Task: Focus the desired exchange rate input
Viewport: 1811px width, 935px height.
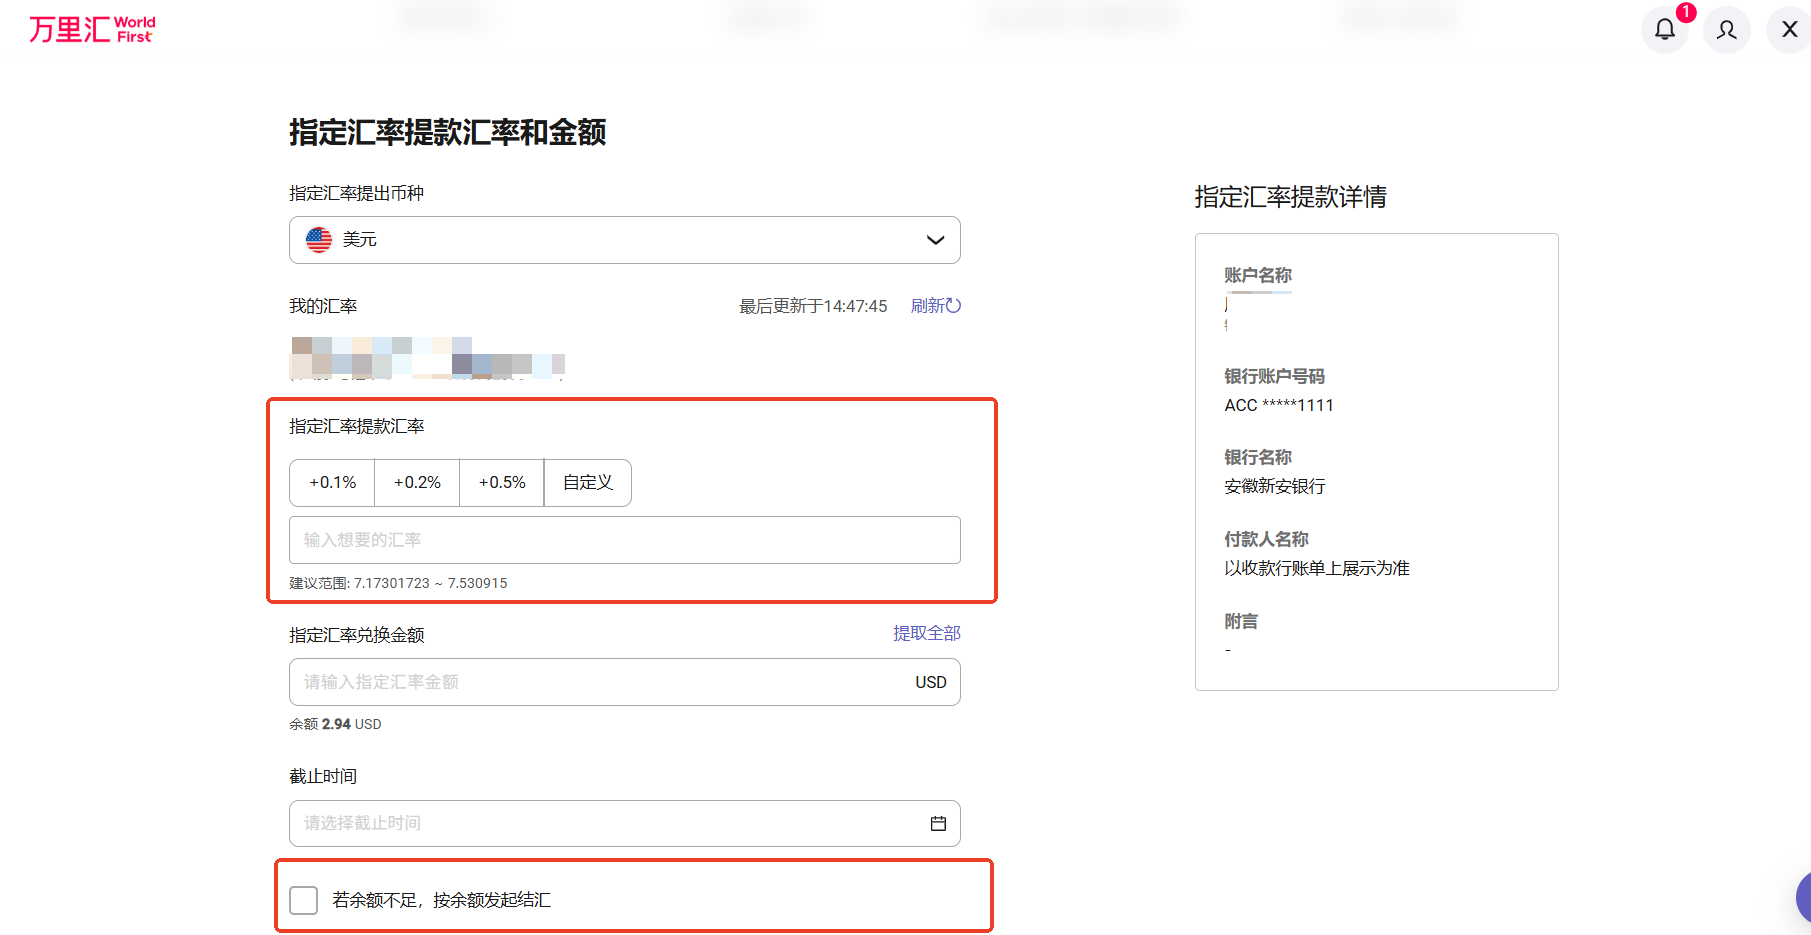Action: (624, 540)
